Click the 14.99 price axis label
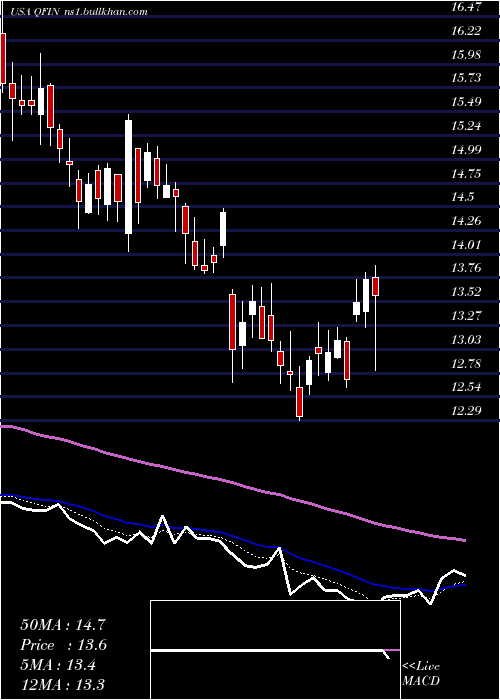This screenshot has width=500, height=700. click(467, 150)
